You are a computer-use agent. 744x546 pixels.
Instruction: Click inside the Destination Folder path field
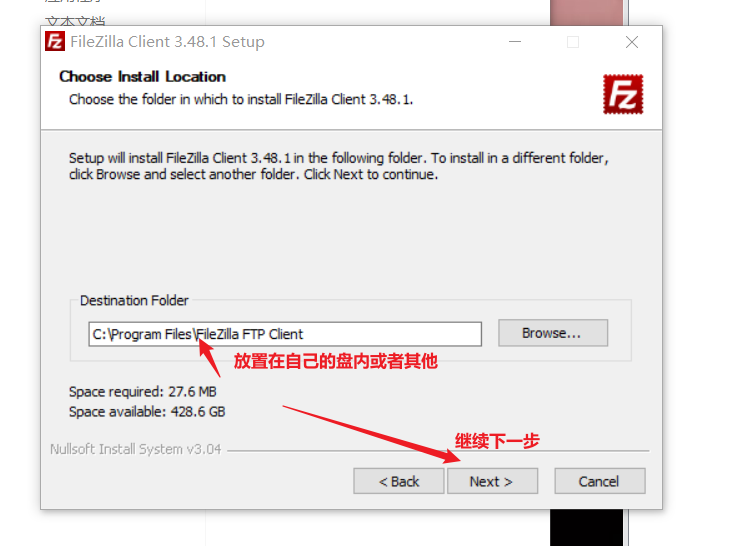point(285,334)
